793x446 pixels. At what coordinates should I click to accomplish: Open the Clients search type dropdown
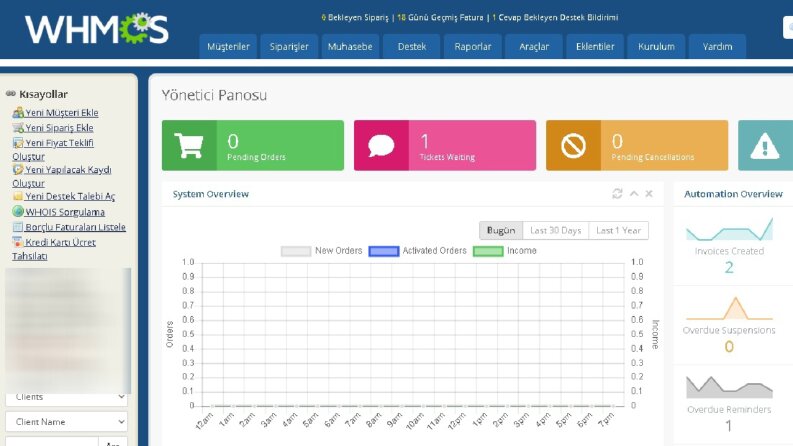(66, 397)
